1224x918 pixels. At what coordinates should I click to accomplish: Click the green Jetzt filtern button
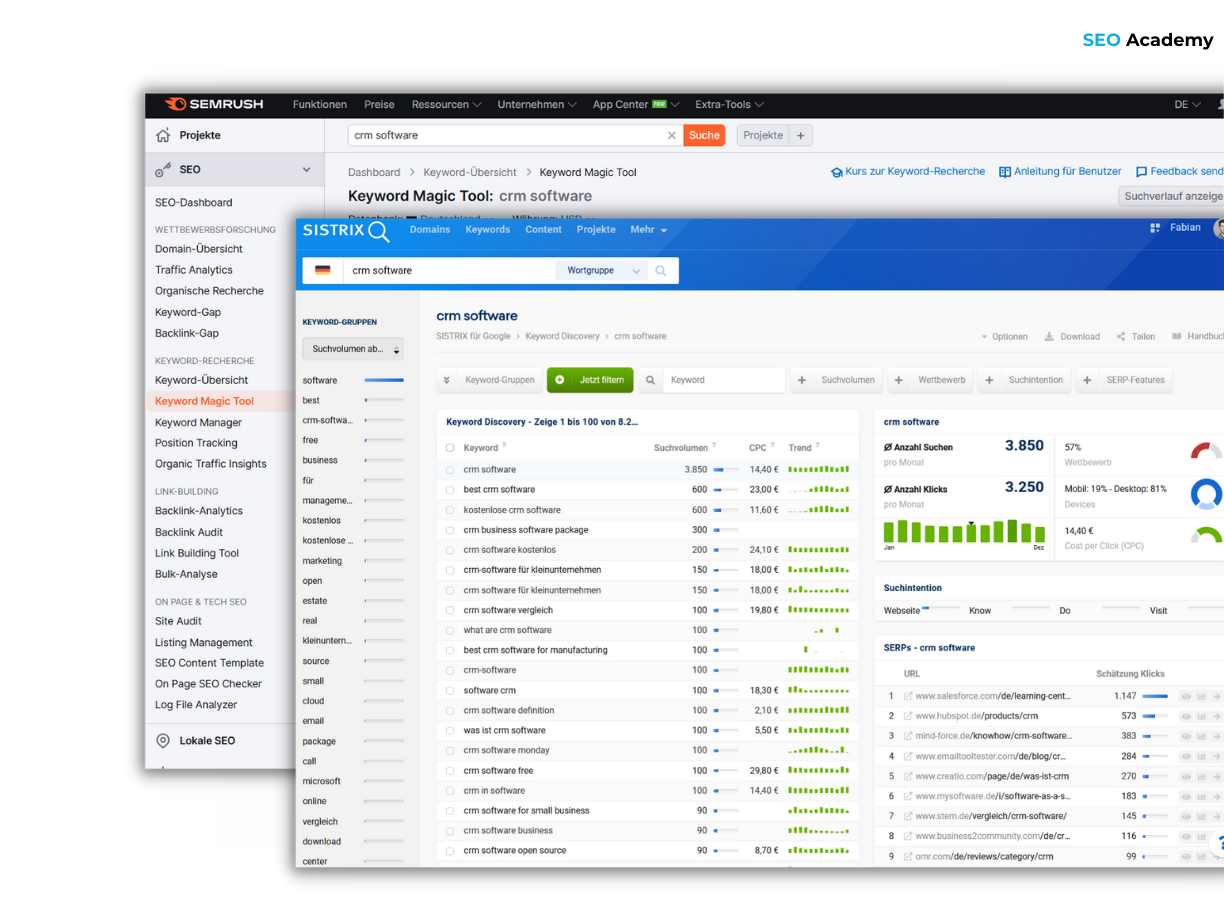(590, 380)
